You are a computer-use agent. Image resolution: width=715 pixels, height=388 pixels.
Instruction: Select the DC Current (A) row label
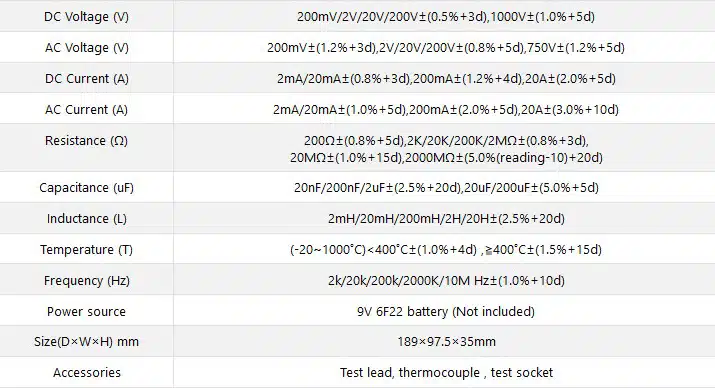[x=87, y=79]
